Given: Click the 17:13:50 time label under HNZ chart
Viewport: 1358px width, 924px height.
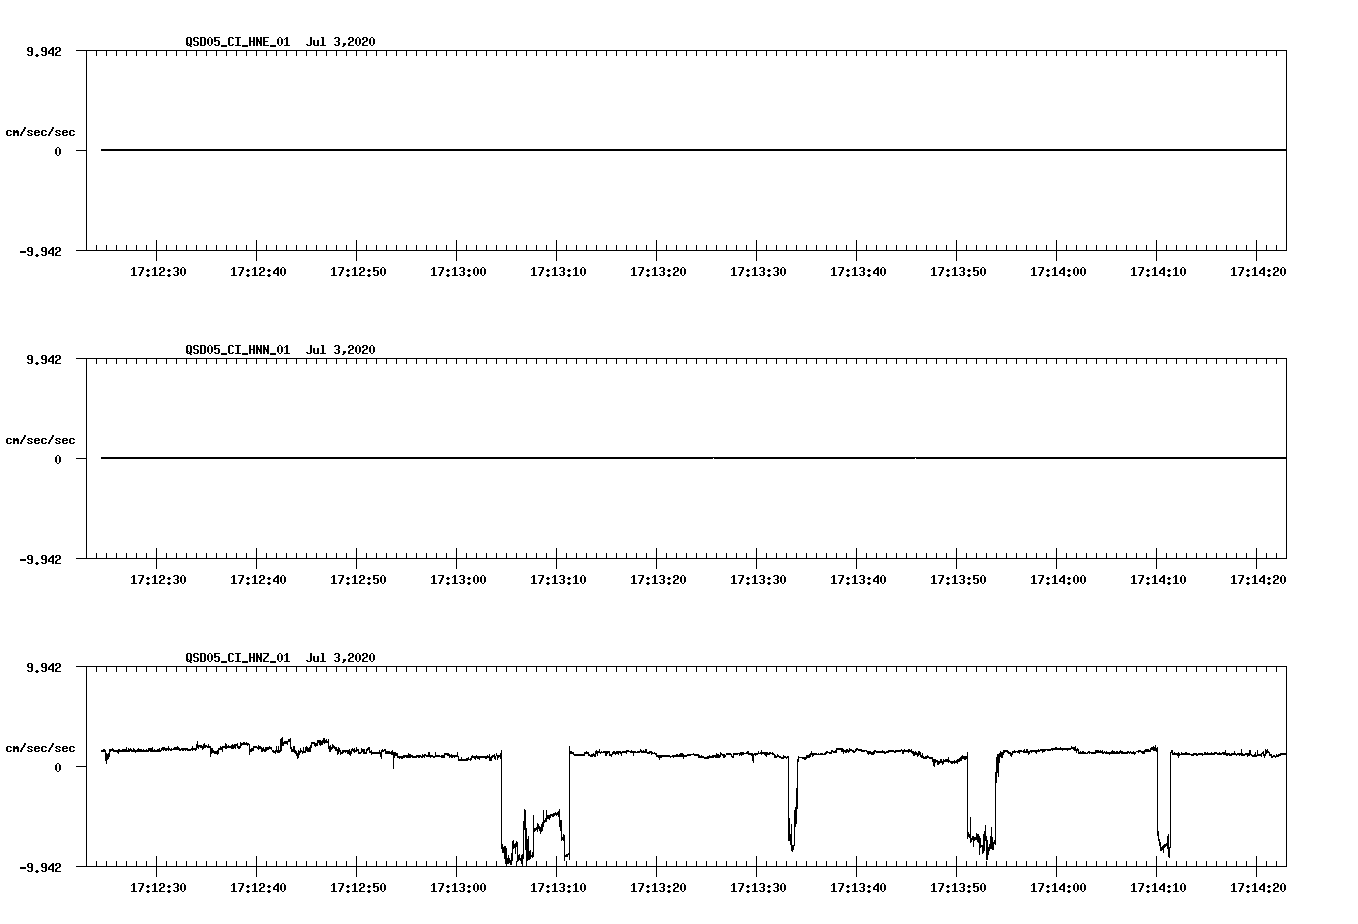Looking at the screenshot, I should [958, 887].
